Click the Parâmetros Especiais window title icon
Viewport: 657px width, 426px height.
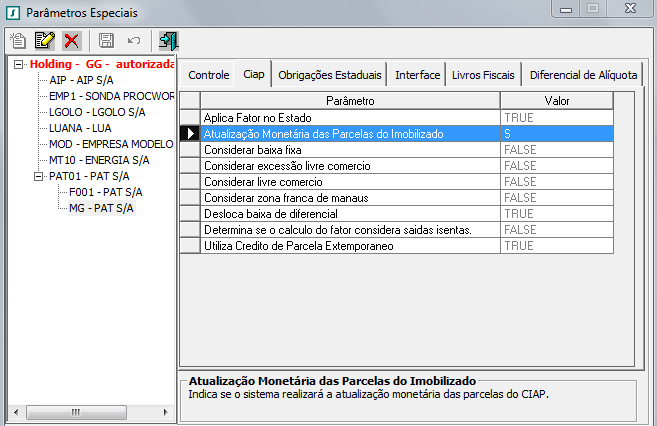(x=13, y=13)
